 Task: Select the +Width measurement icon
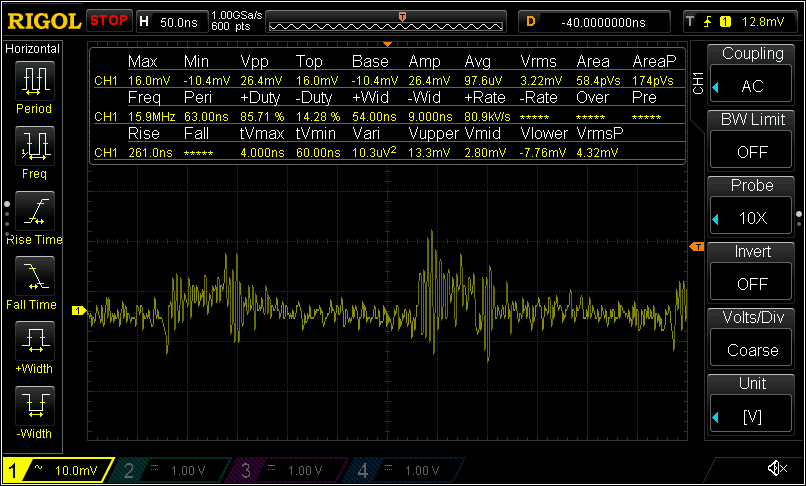[x=33, y=341]
